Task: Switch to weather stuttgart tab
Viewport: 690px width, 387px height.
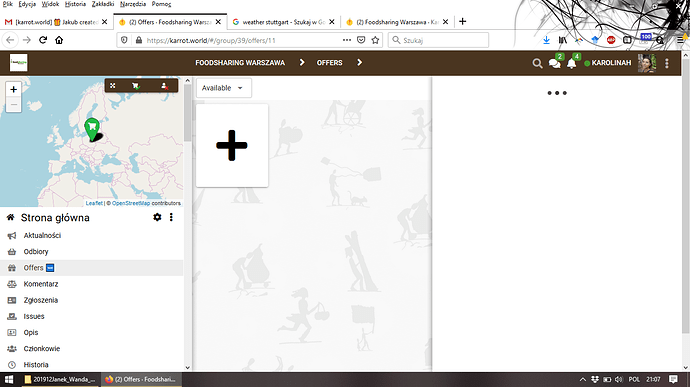Action: 283,22
